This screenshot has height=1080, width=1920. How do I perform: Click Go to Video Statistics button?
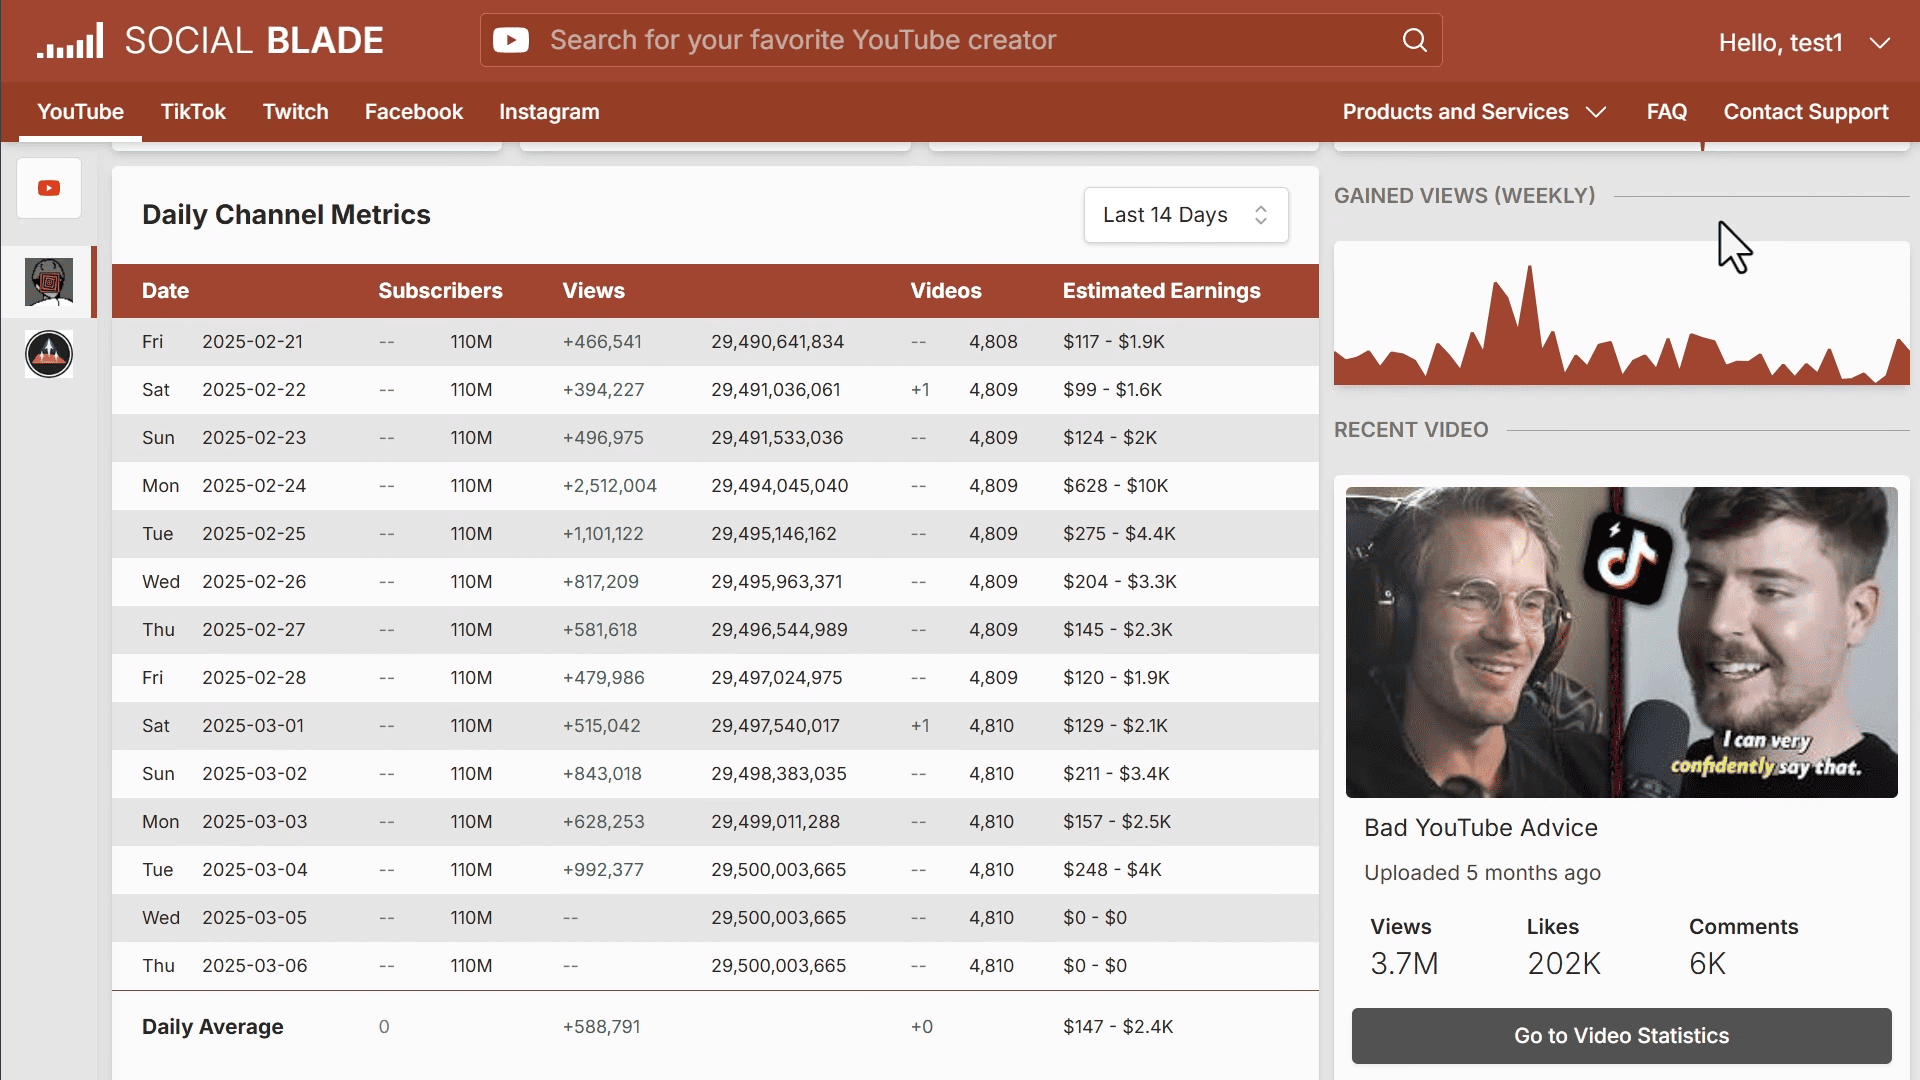coord(1621,1036)
